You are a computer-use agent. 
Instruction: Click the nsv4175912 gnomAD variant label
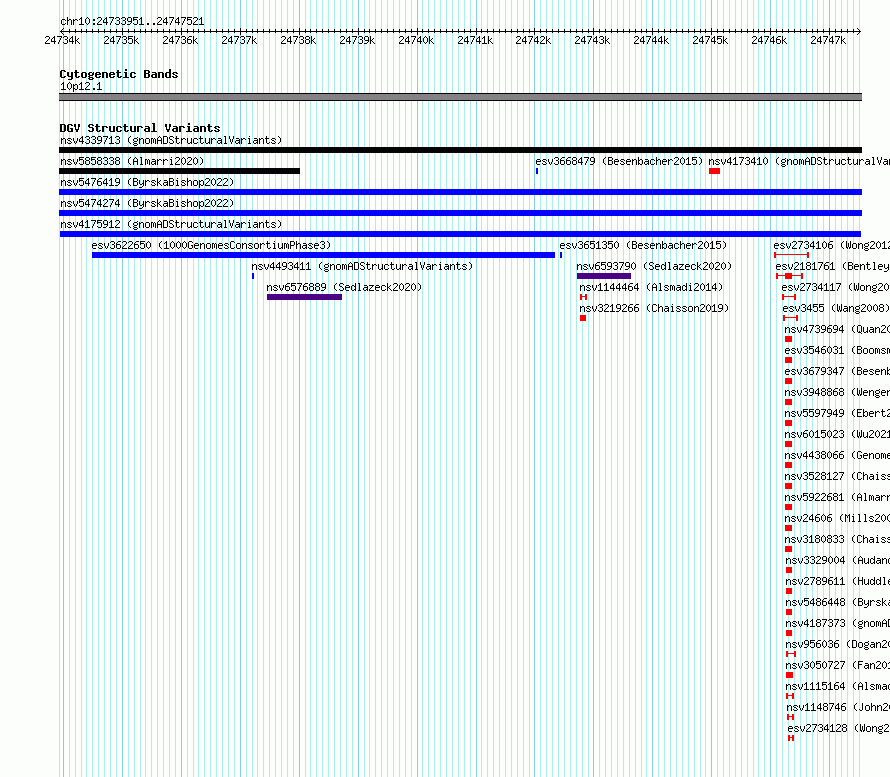(x=171, y=224)
